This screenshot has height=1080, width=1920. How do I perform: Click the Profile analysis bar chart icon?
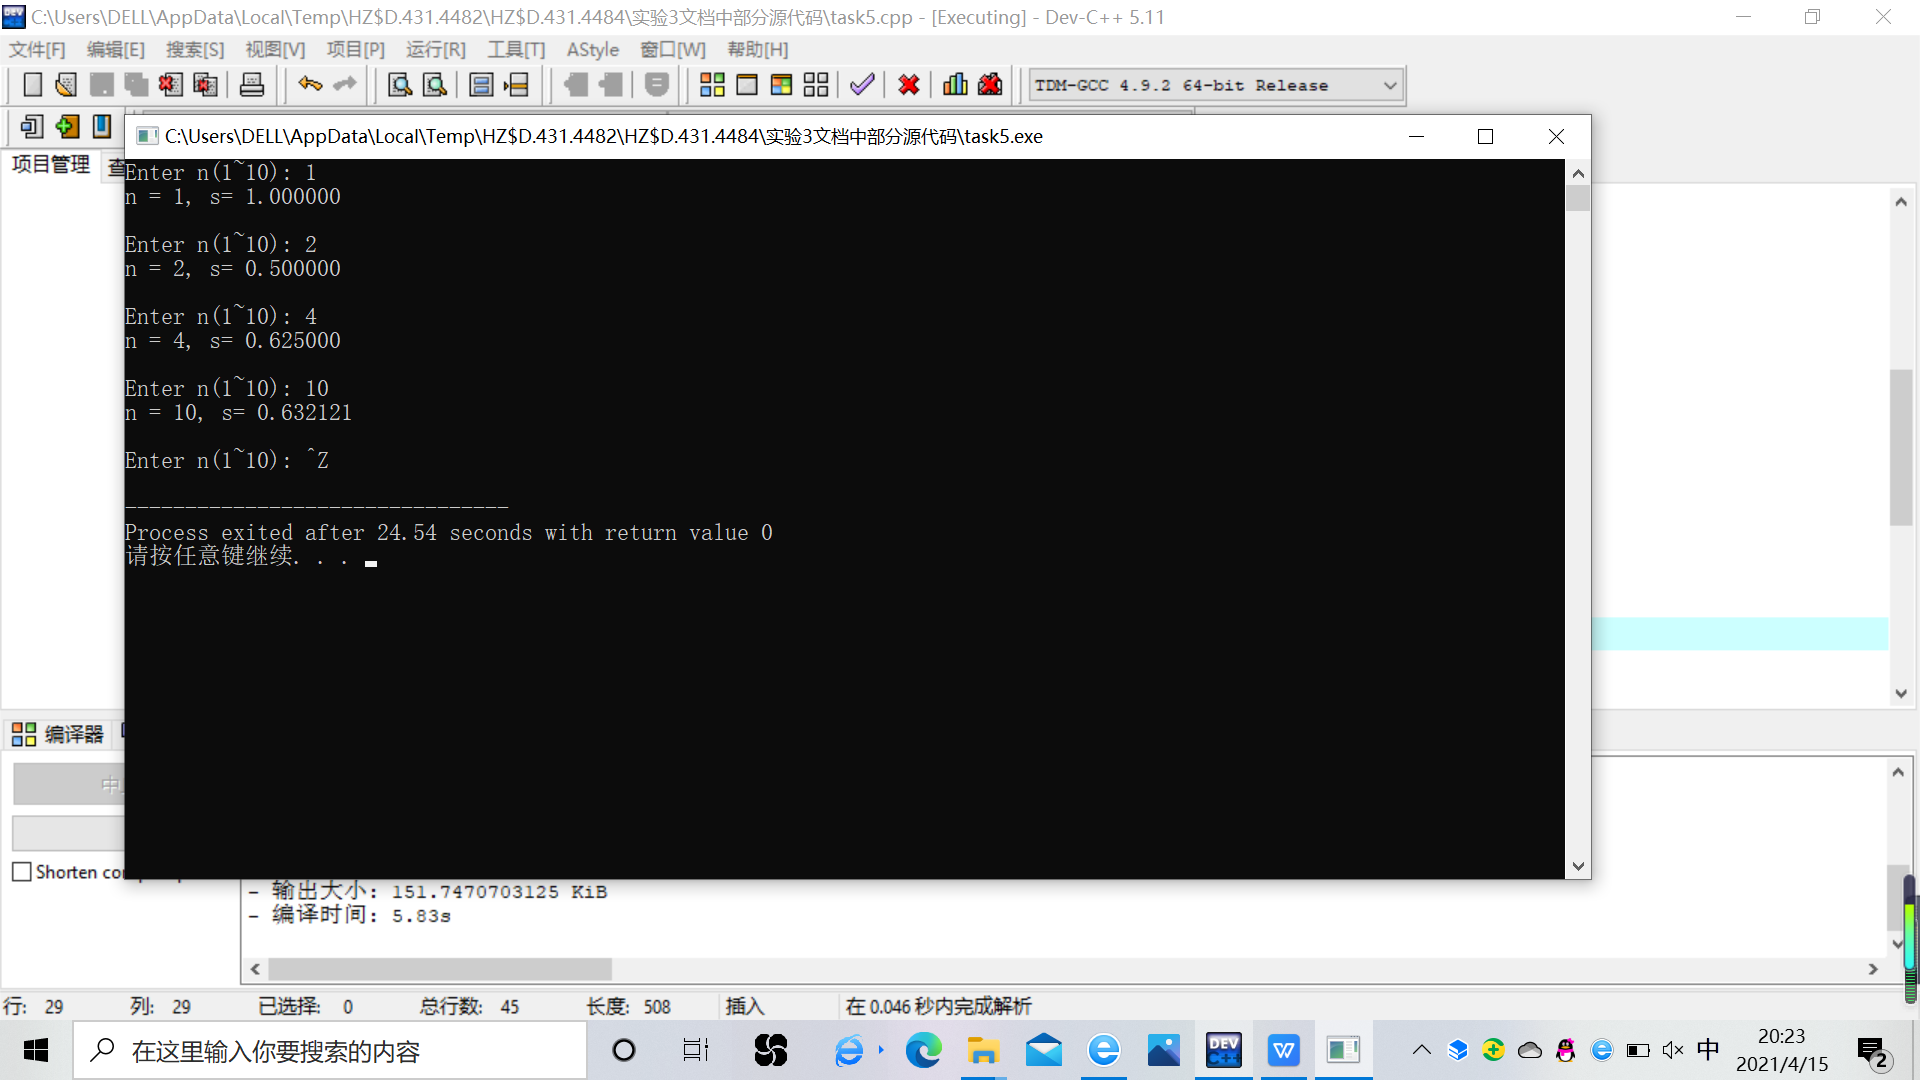pos(955,85)
